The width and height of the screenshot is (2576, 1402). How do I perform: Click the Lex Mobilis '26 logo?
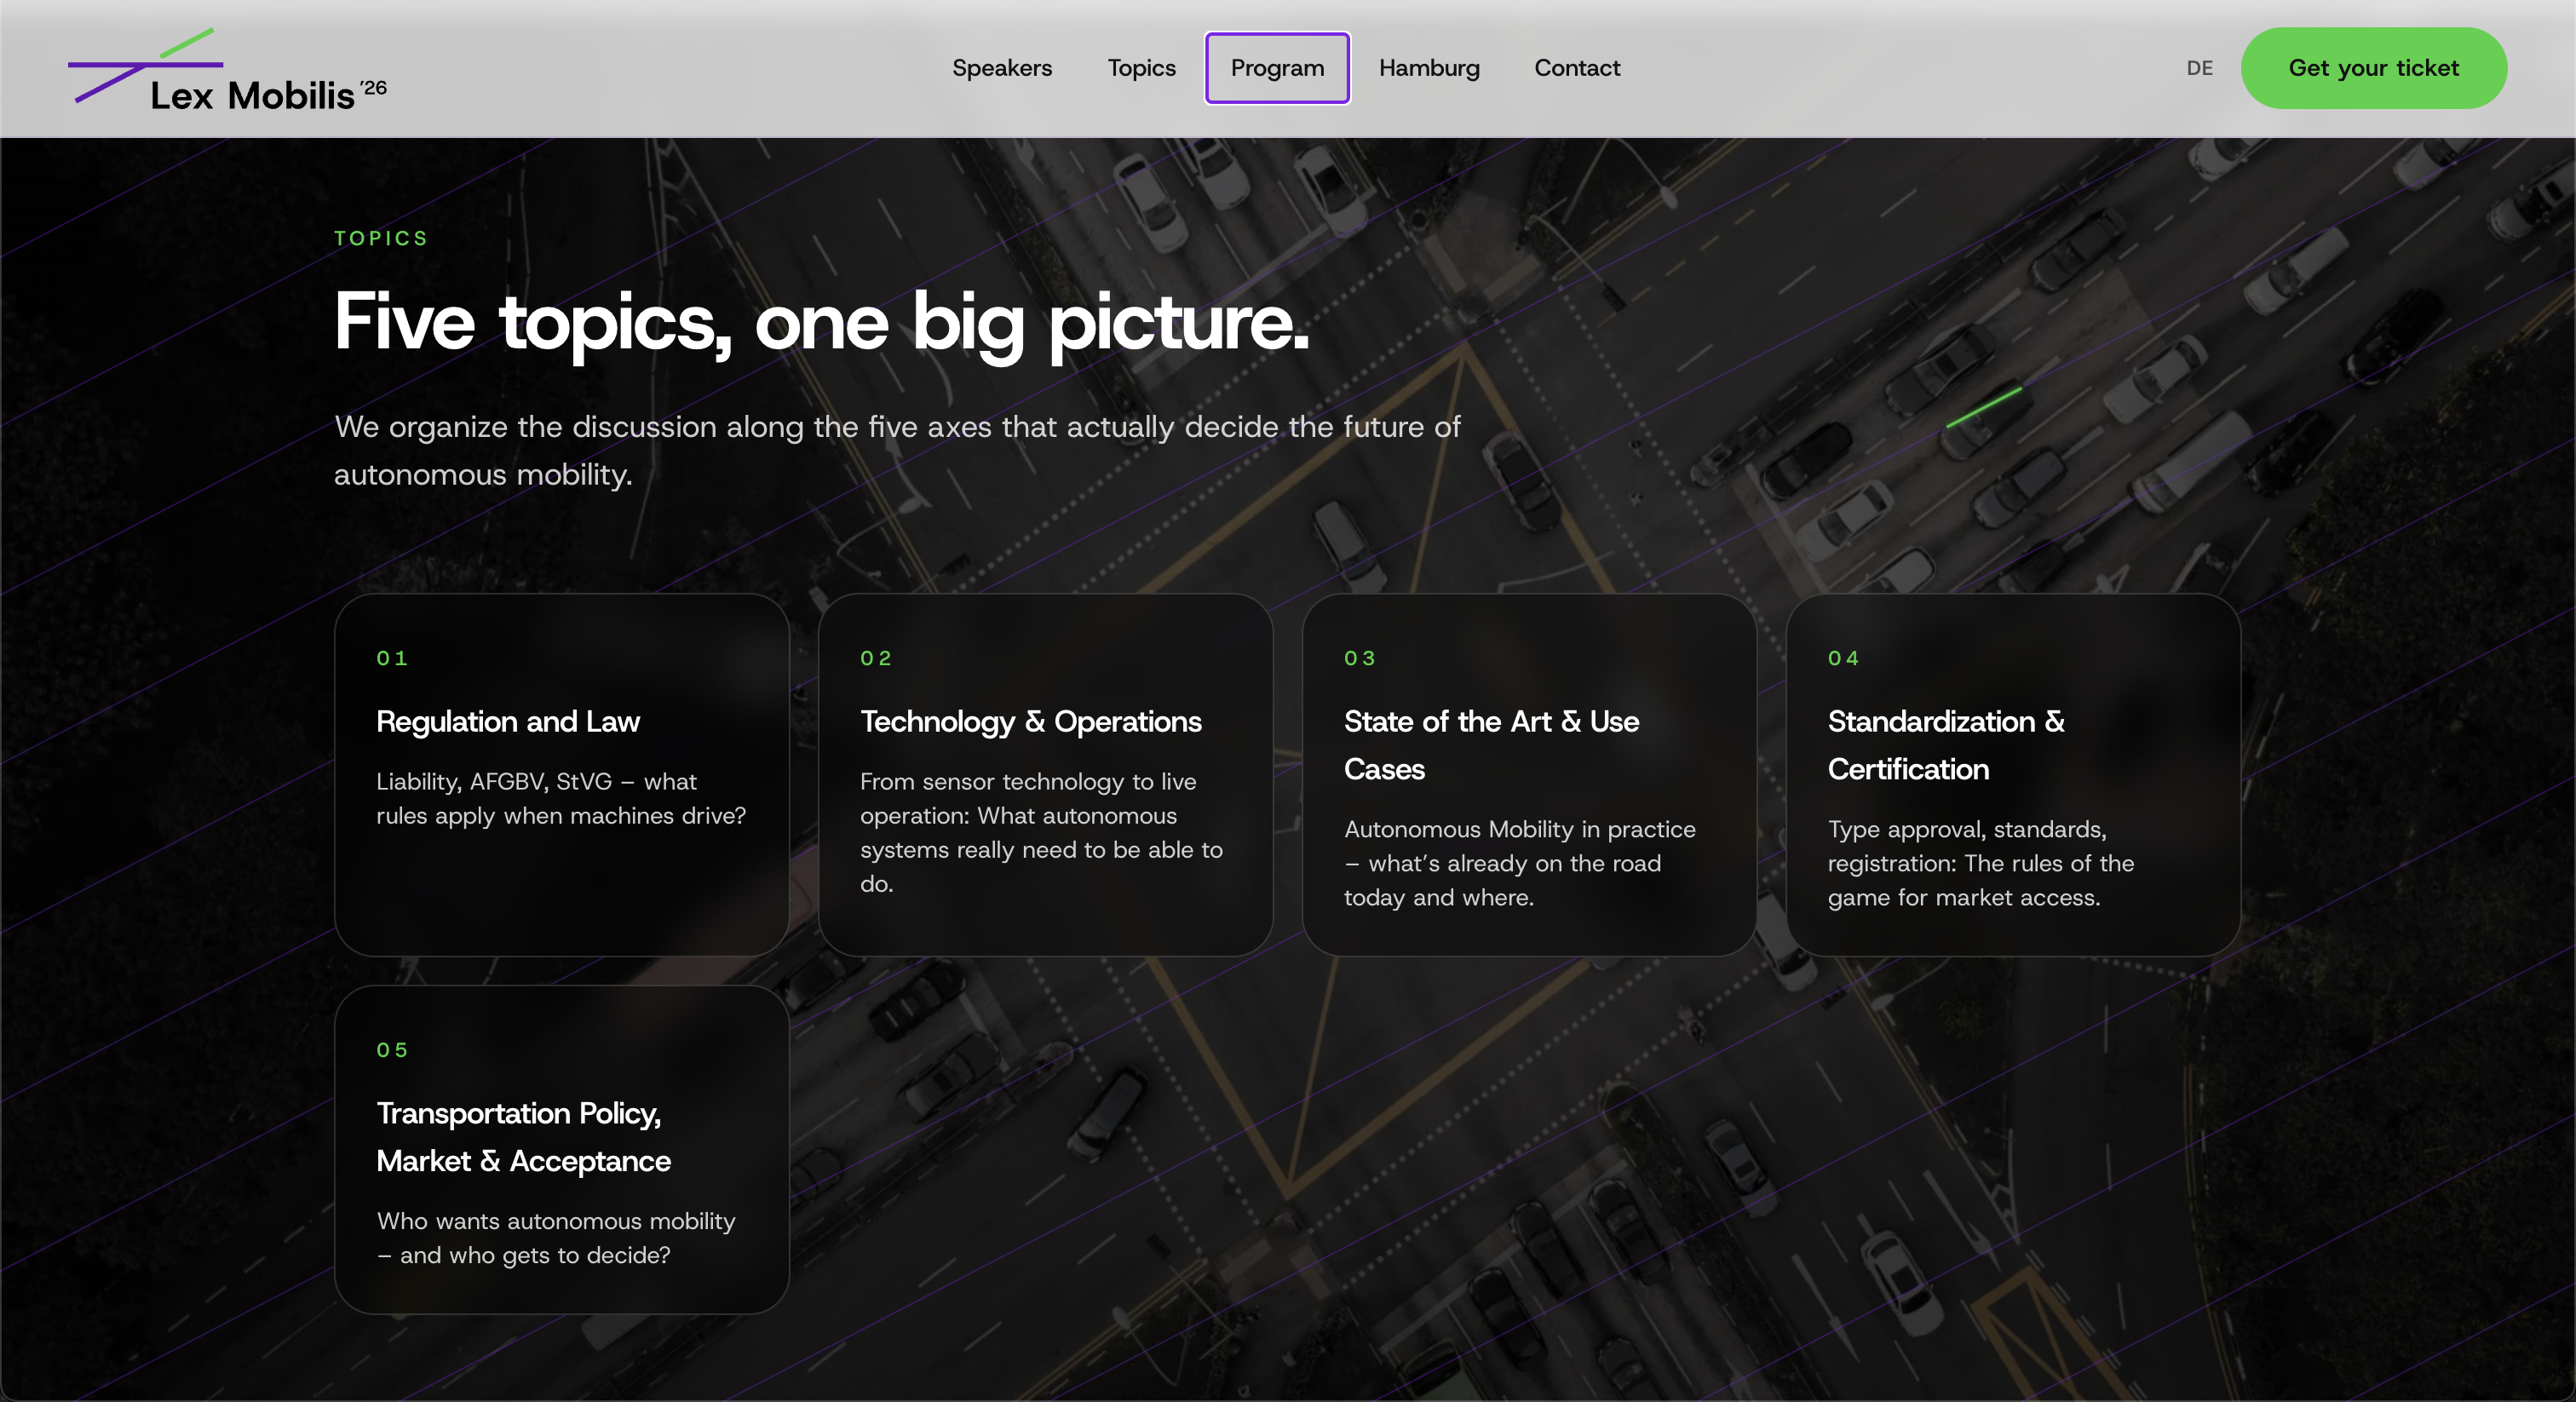[x=227, y=70]
